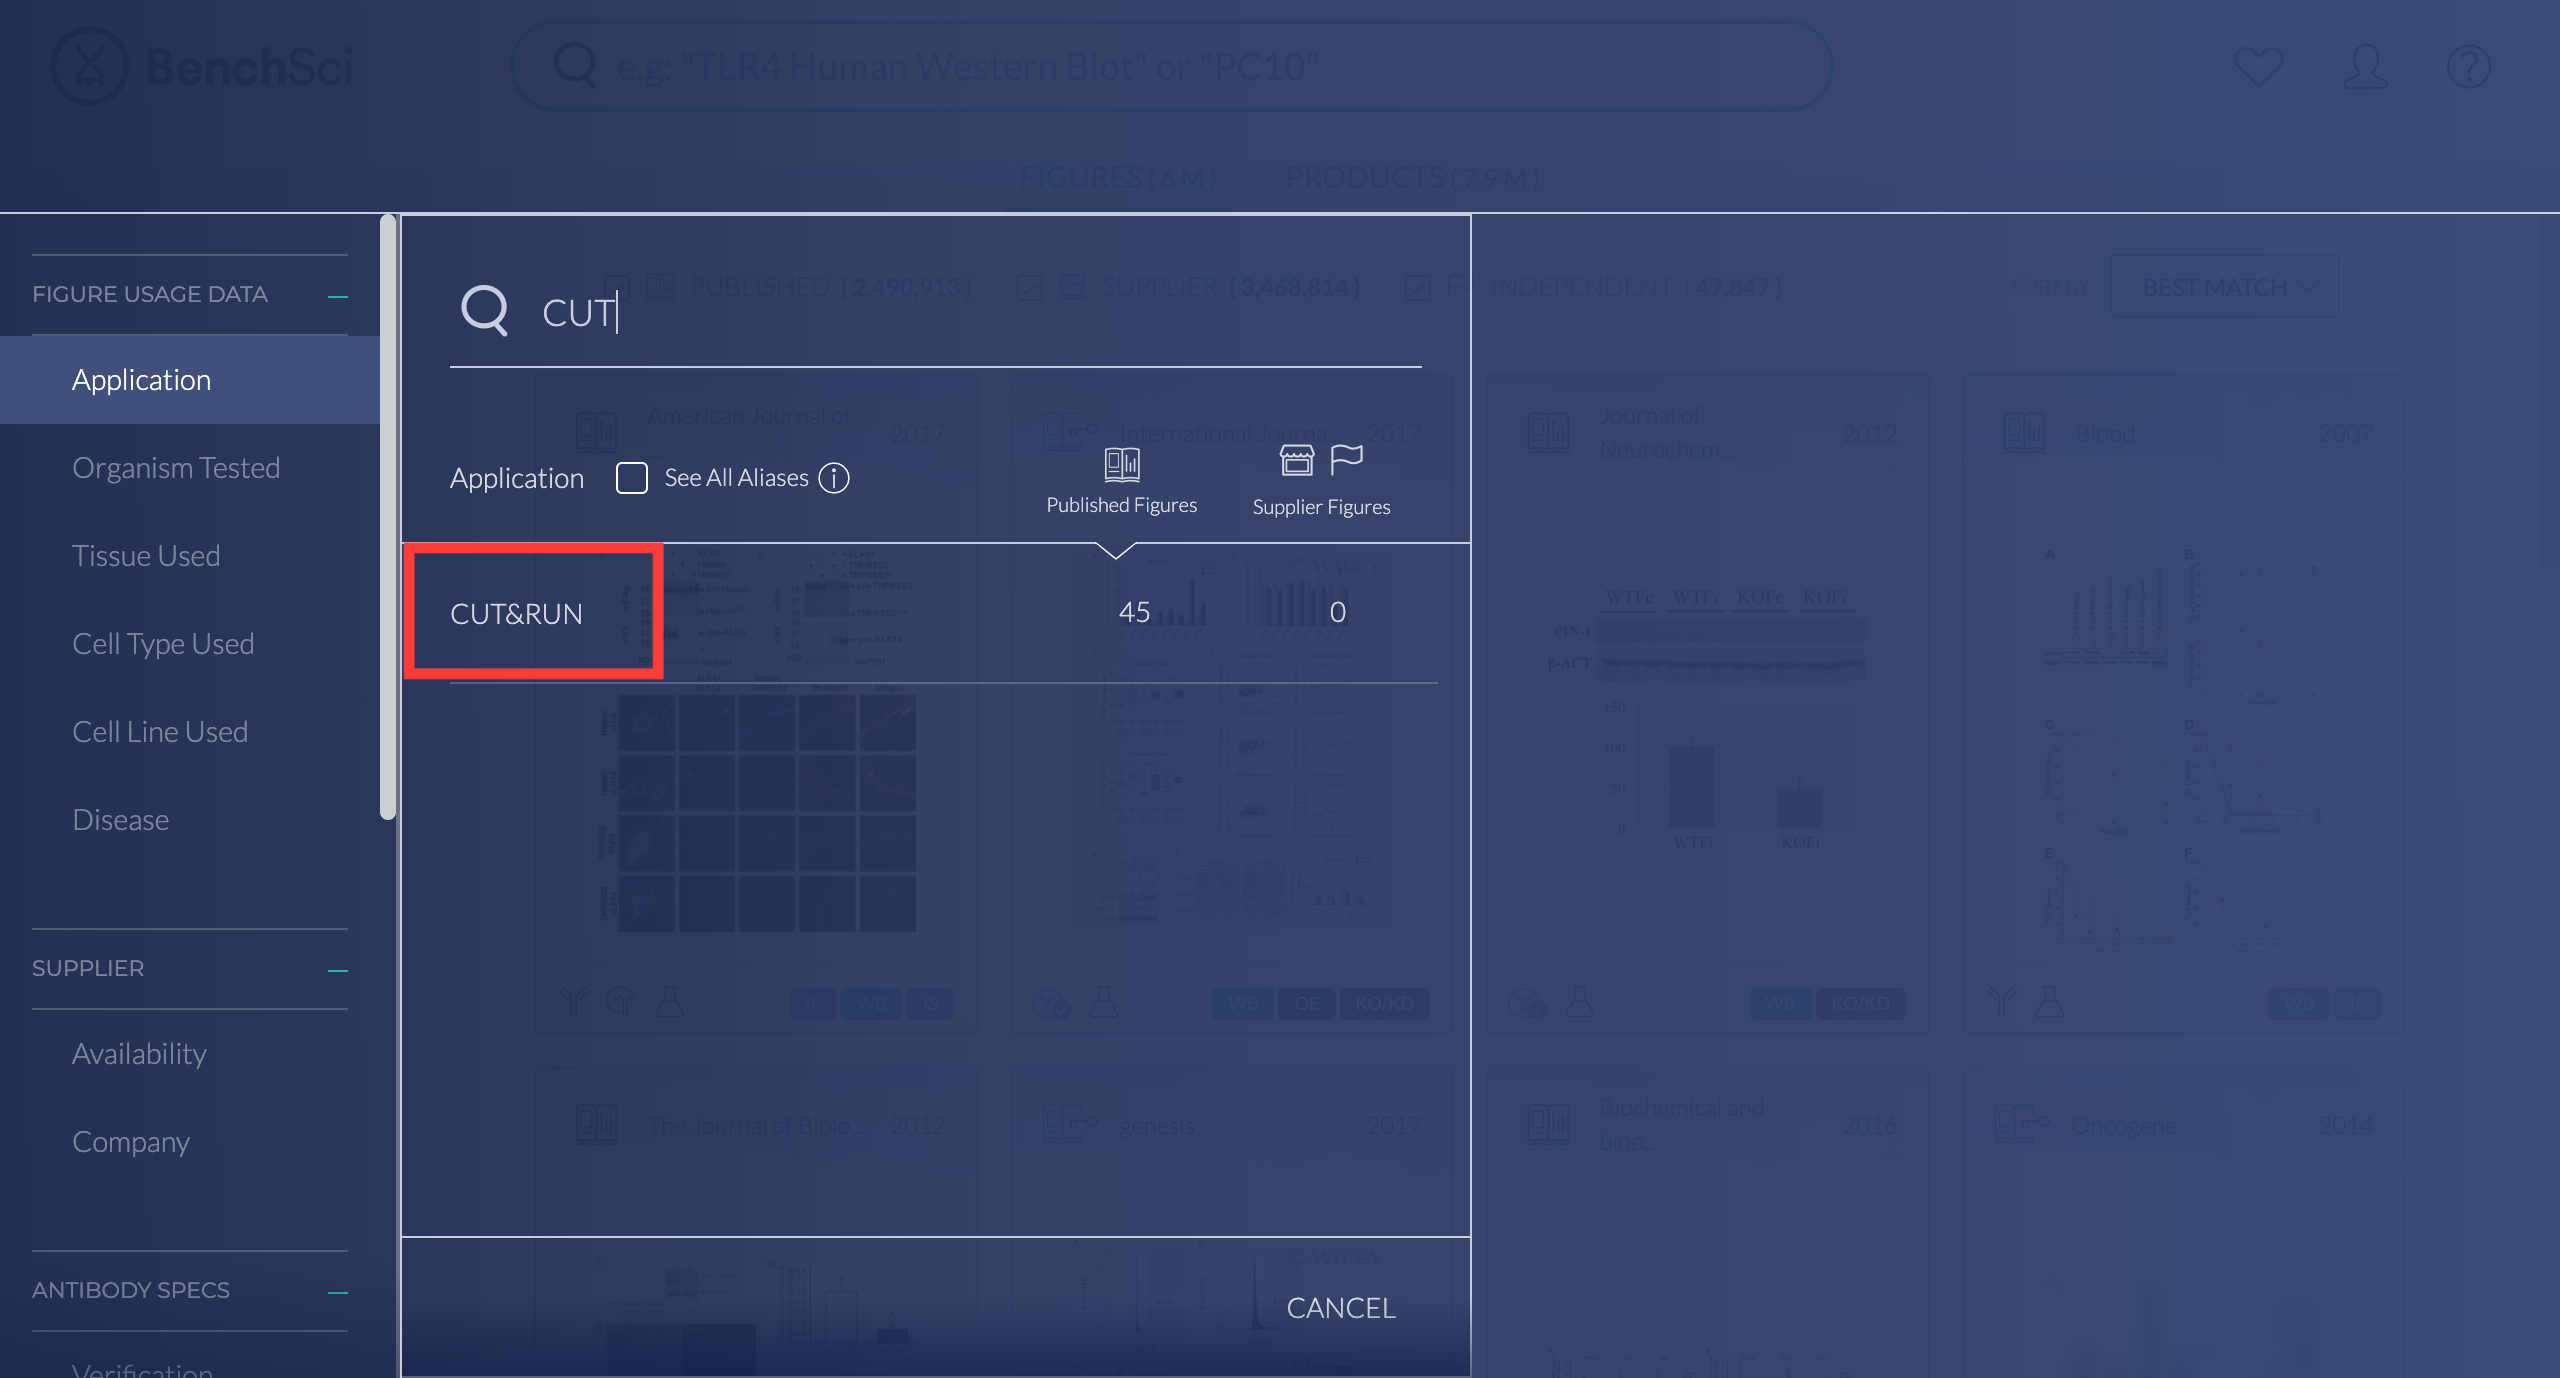Click the Published Figures icon
The width and height of the screenshot is (2560, 1378).
1120,460
